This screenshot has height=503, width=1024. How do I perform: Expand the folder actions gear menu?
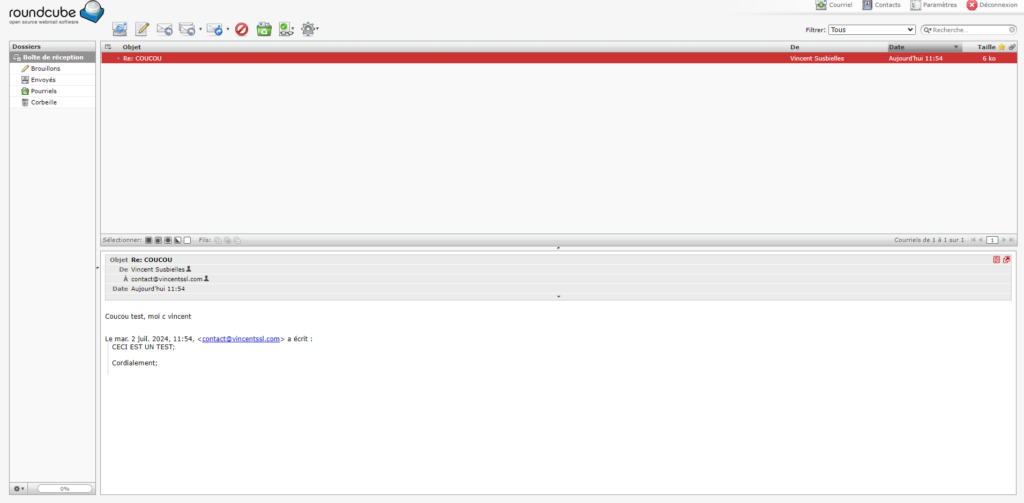[x=21, y=488]
